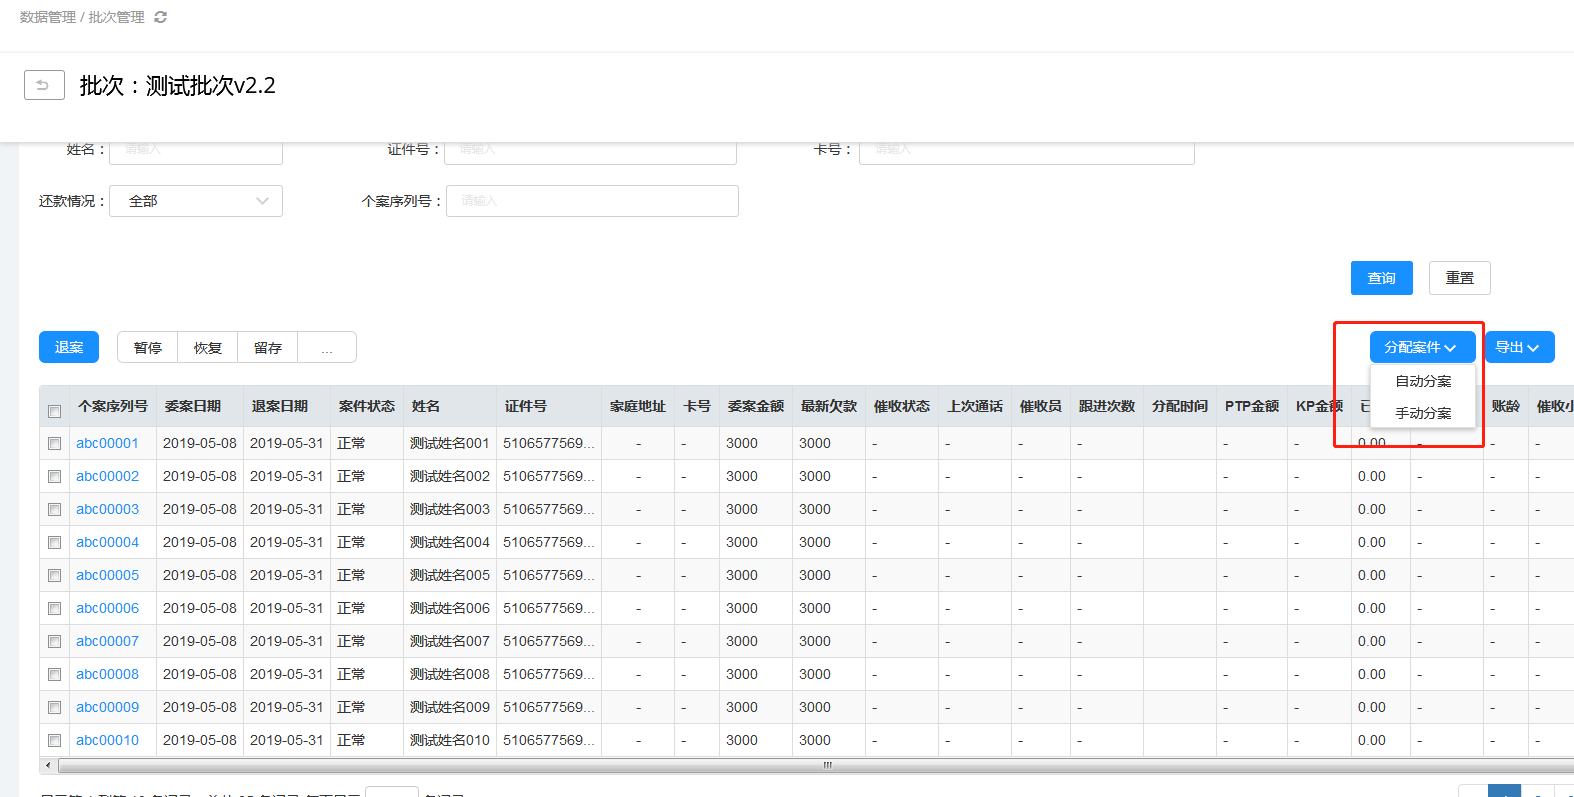The image size is (1574, 797).
Task: Click the ellipsis more actions button
Action: pos(327,347)
